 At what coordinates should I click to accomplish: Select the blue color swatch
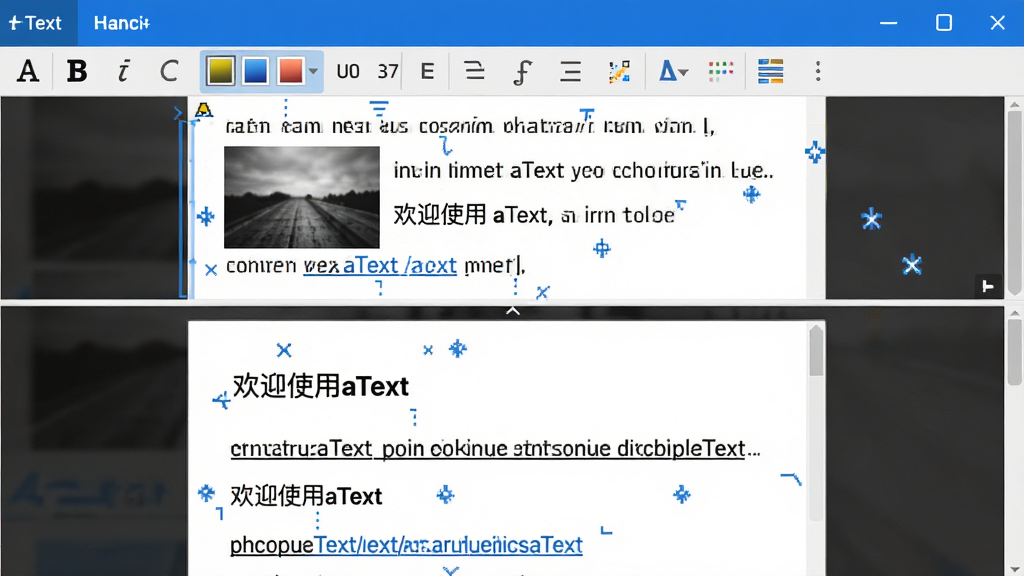click(x=255, y=71)
